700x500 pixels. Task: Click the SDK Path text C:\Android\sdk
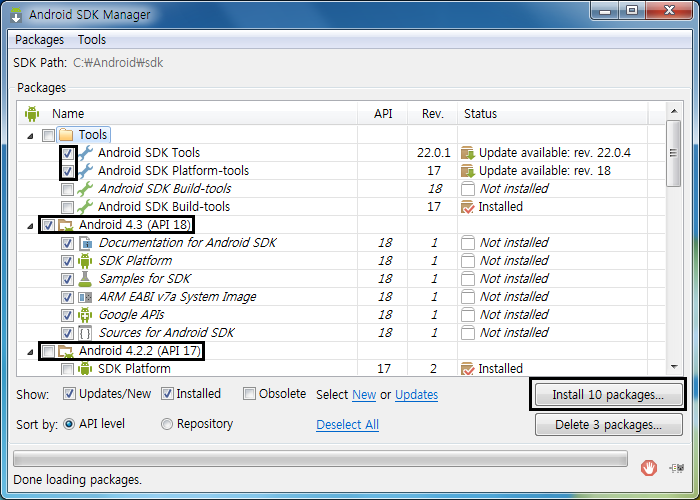point(118,62)
